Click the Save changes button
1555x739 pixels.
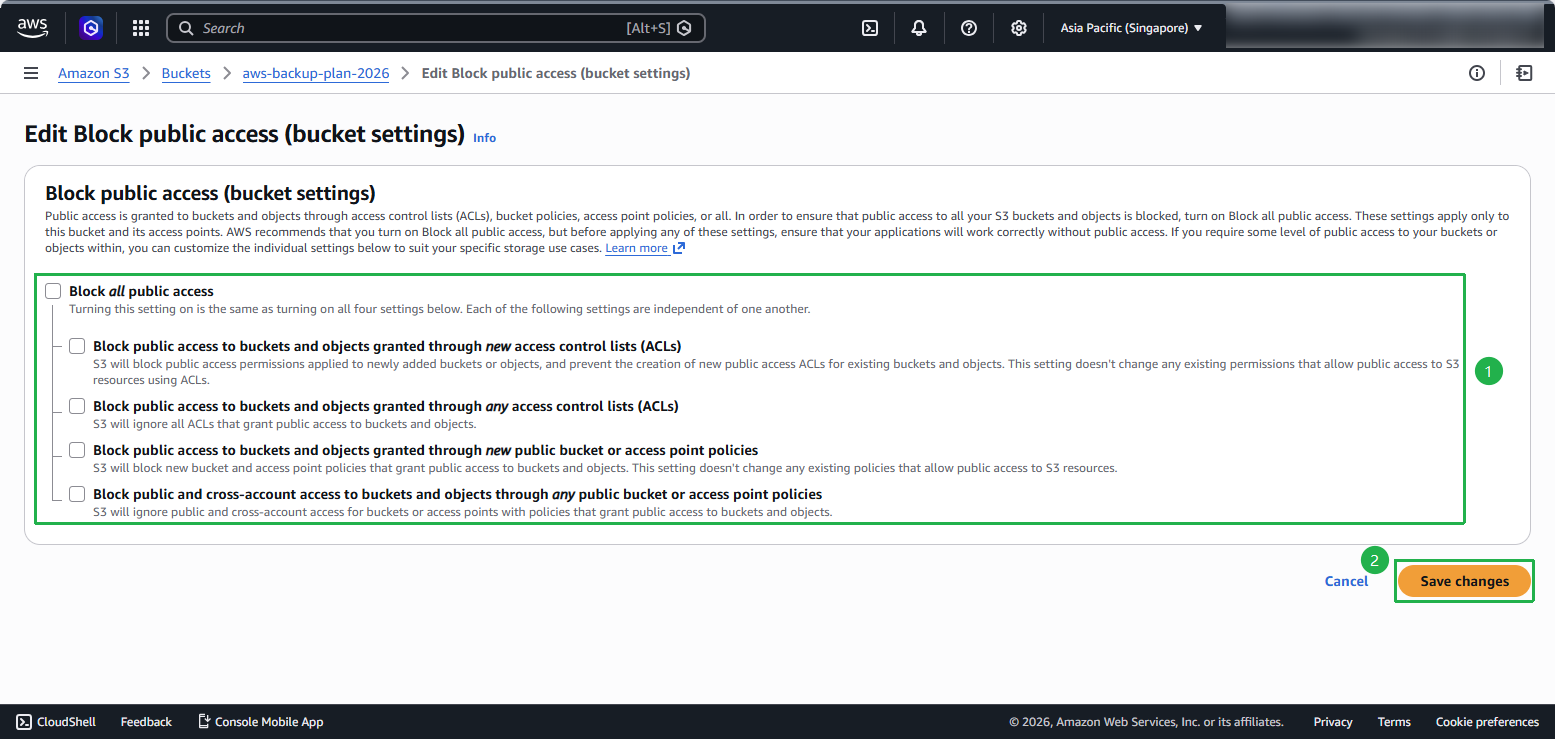point(1464,581)
